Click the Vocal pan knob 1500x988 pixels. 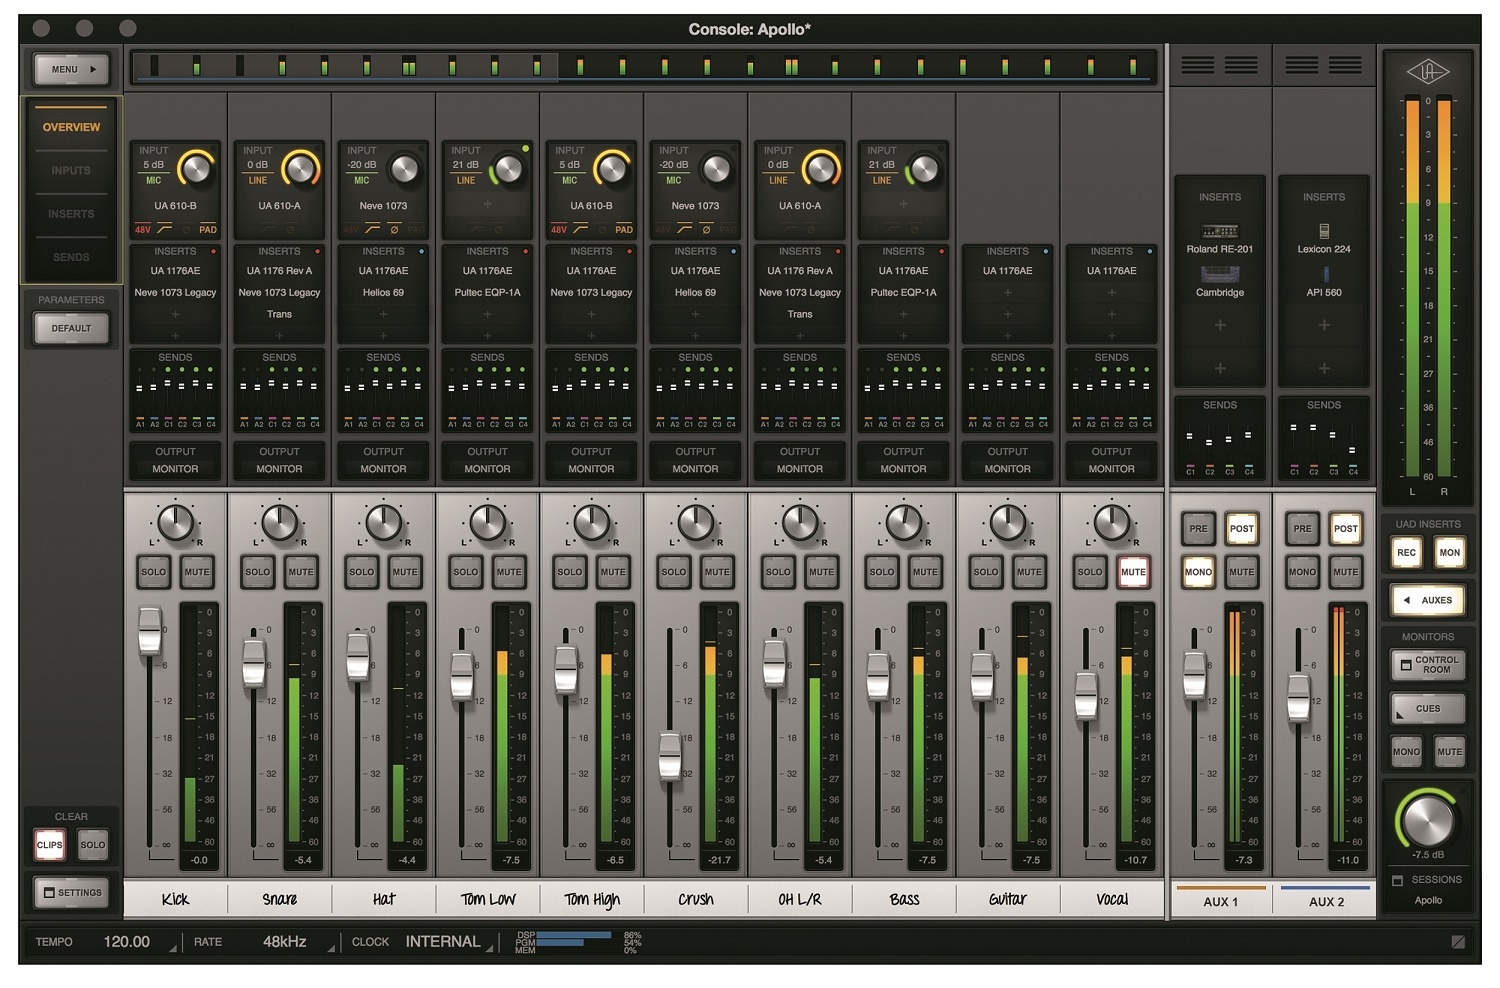pos(1111,523)
